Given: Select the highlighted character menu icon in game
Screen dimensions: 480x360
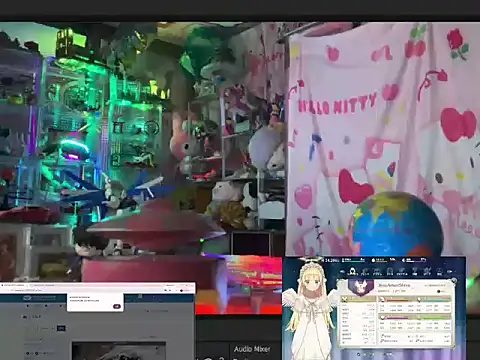Looking at the screenshot, I should (352, 271).
